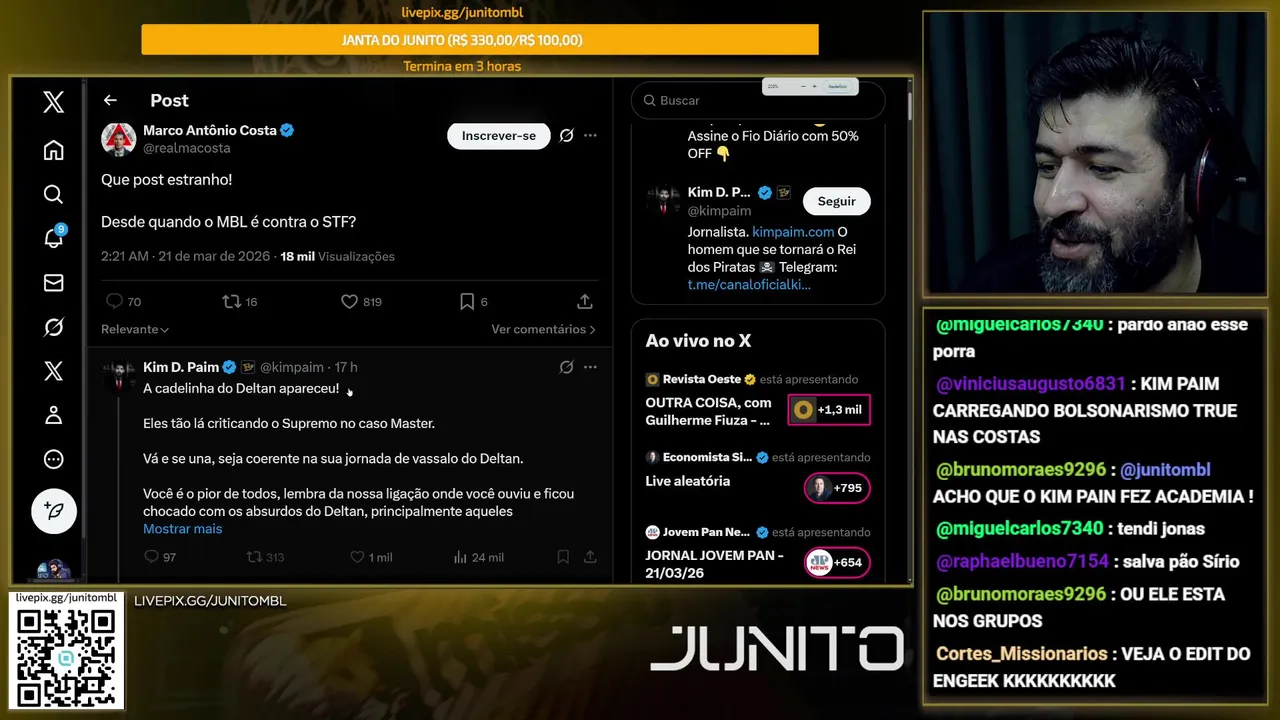Screen dimensions: 1280x720
Task: Join Revista Oeste live +1,3 mil
Action: (x=828, y=410)
